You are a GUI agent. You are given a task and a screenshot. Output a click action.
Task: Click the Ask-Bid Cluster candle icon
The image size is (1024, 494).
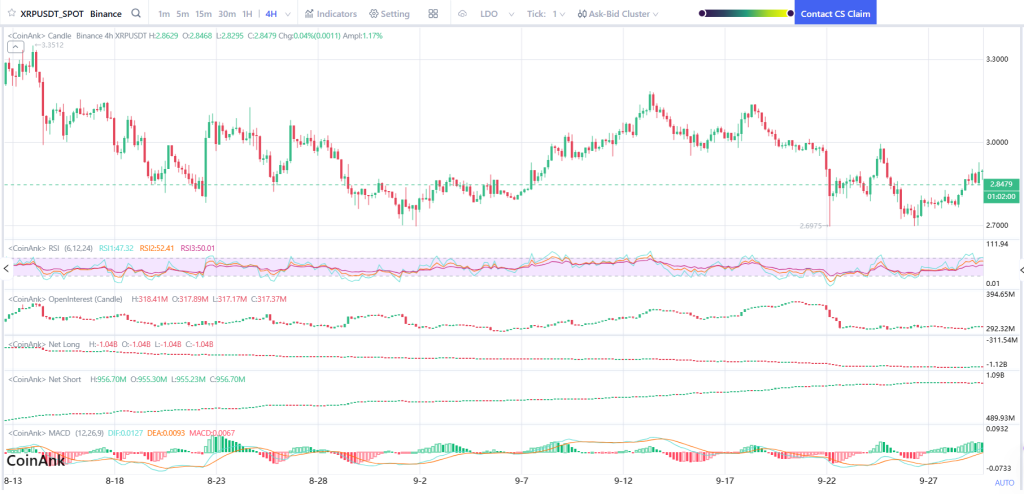(582, 14)
